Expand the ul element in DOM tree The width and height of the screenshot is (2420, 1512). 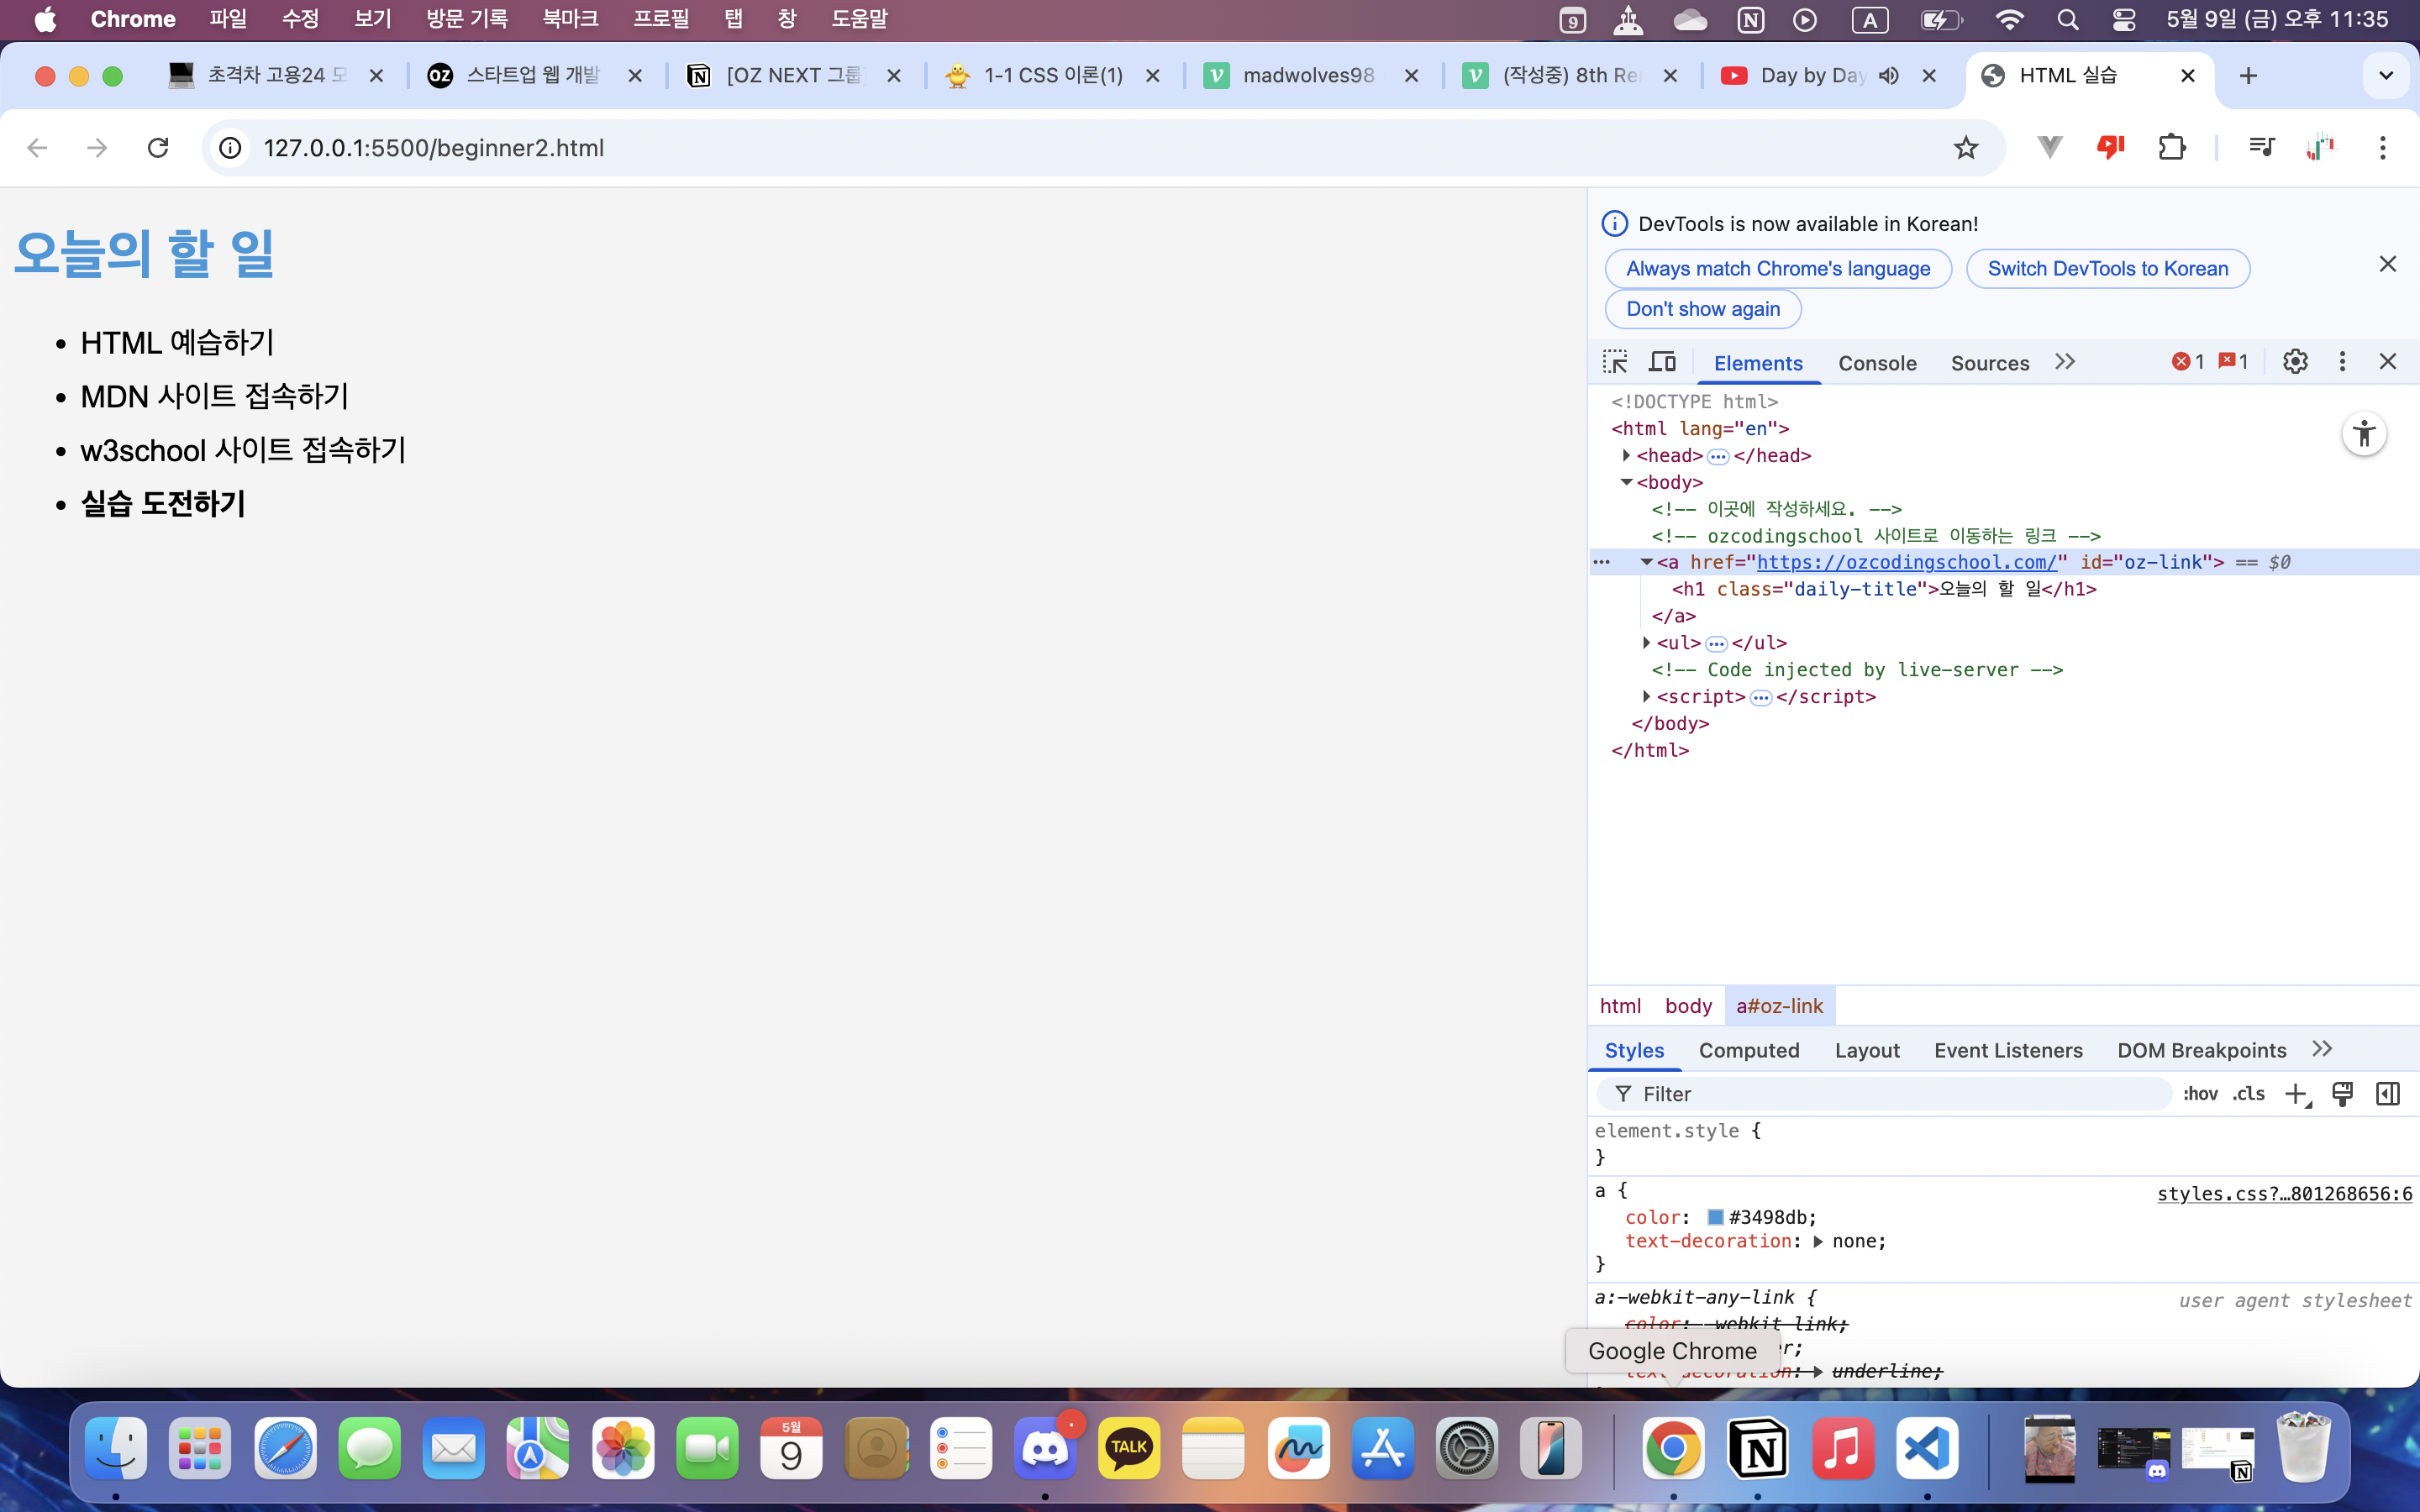tap(1646, 643)
